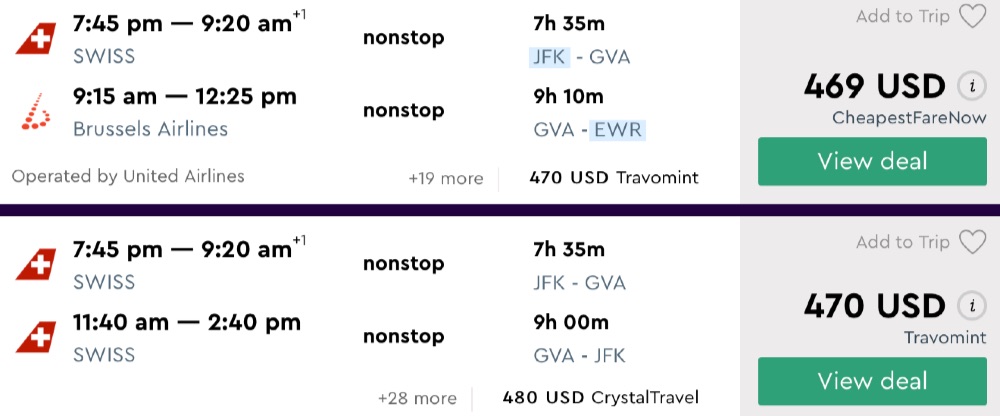Toggle heart to save the 470 USD trip
This screenshot has width=1000, height=416.
(x=972, y=242)
